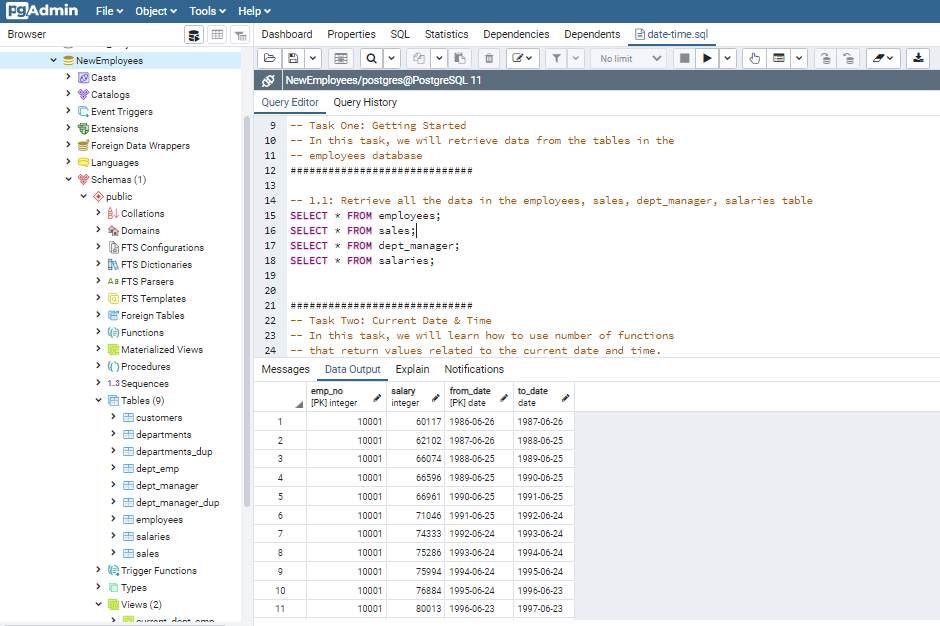Click the Open File toolbar icon
This screenshot has height=626, width=940.
tap(270, 59)
